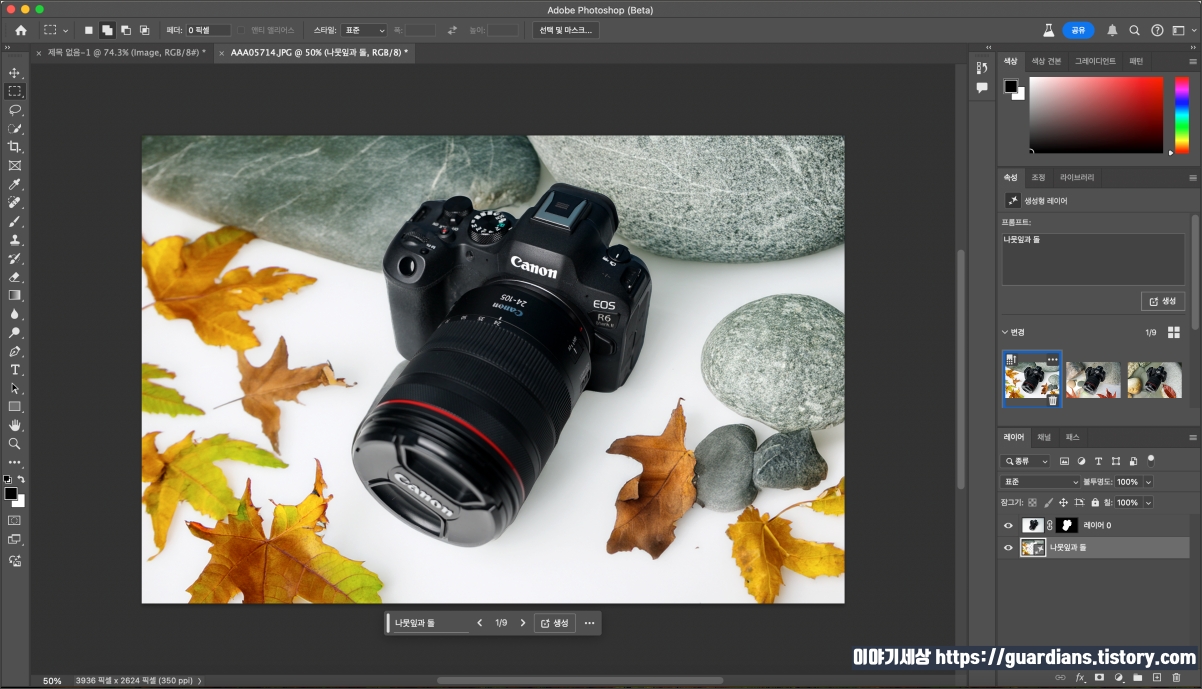The width and height of the screenshot is (1202, 689).
Task: Select the Spot Healing Brush tool
Action: coord(15,203)
